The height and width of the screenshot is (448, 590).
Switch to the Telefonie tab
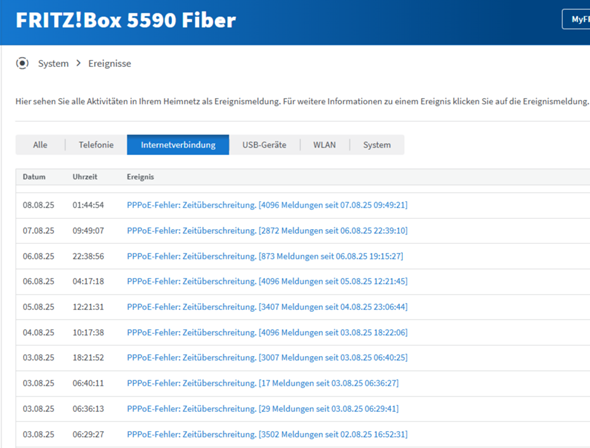[96, 145]
